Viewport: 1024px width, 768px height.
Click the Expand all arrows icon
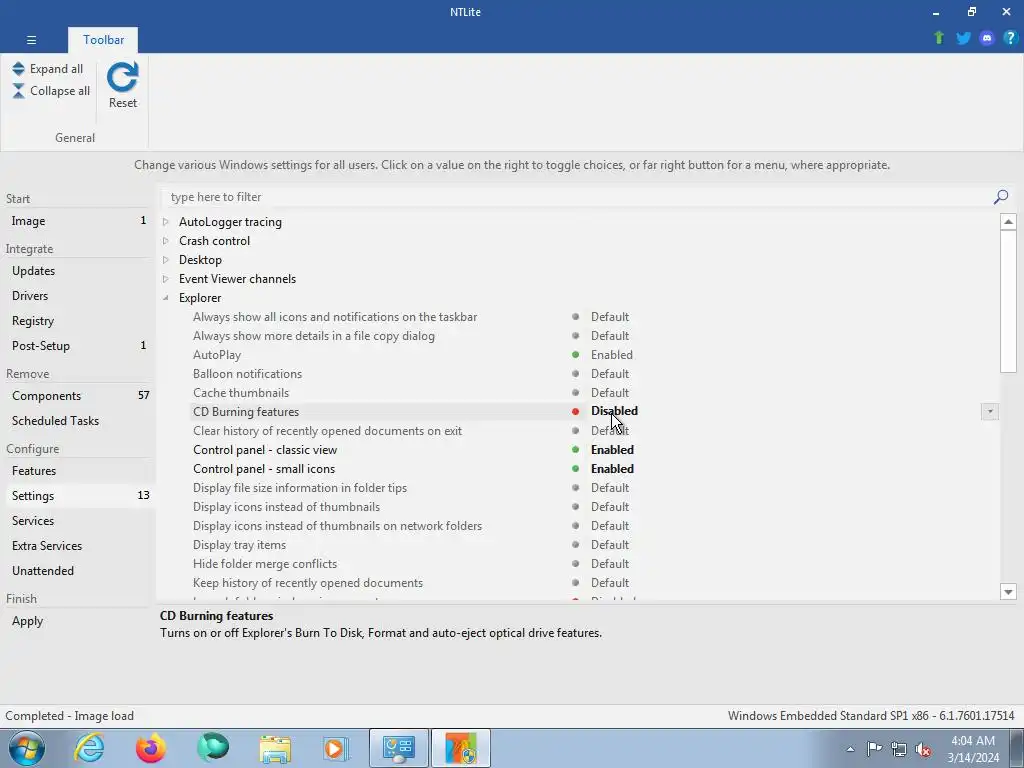click(x=18, y=69)
